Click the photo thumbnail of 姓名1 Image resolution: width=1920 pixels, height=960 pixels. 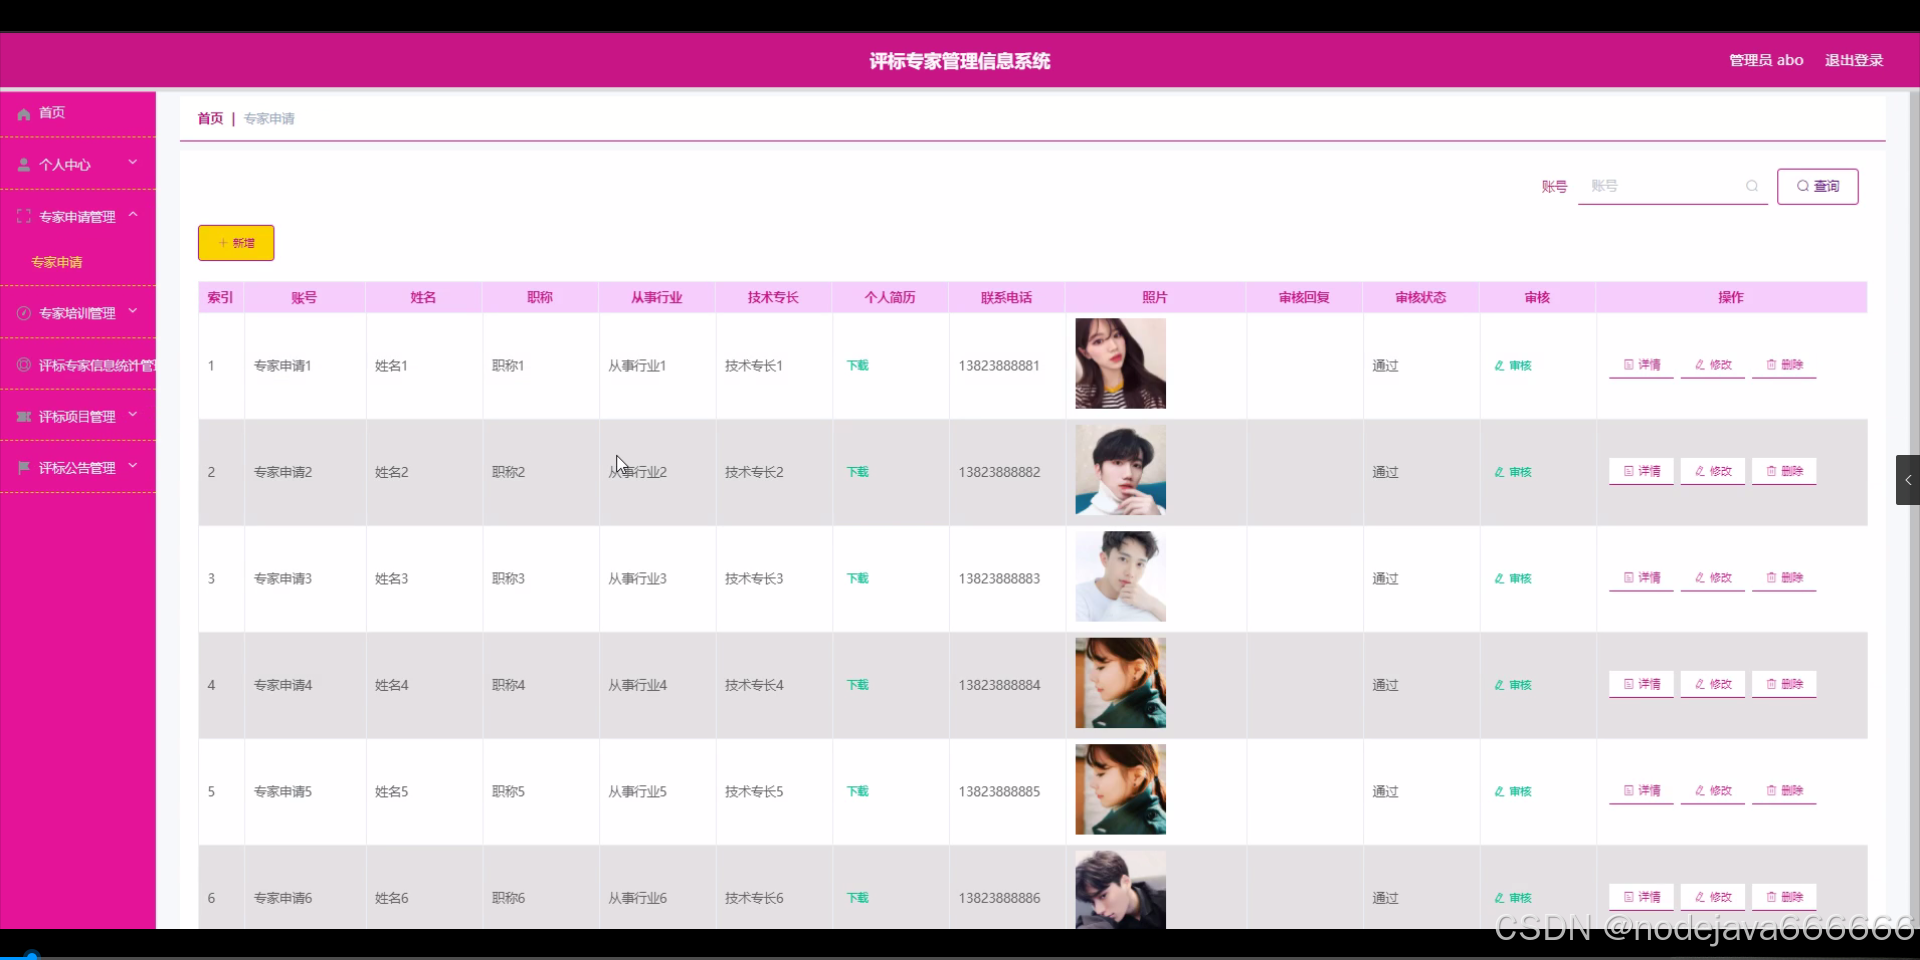[x=1120, y=364]
